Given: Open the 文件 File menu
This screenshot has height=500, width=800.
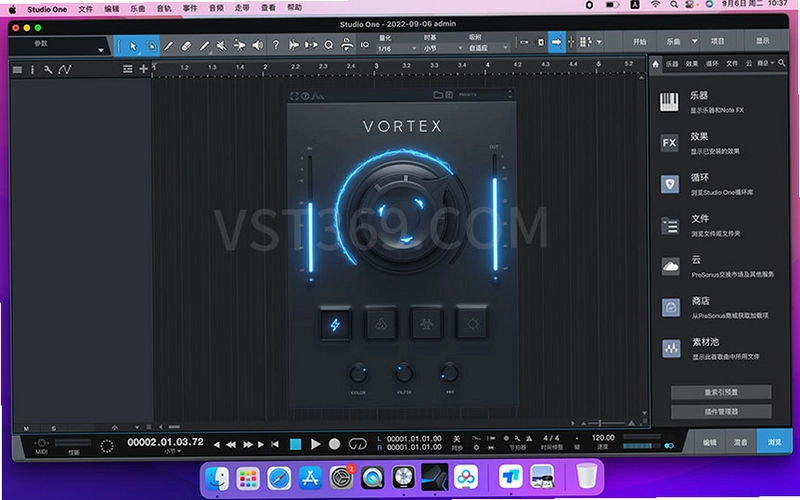Looking at the screenshot, I should point(85,9).
